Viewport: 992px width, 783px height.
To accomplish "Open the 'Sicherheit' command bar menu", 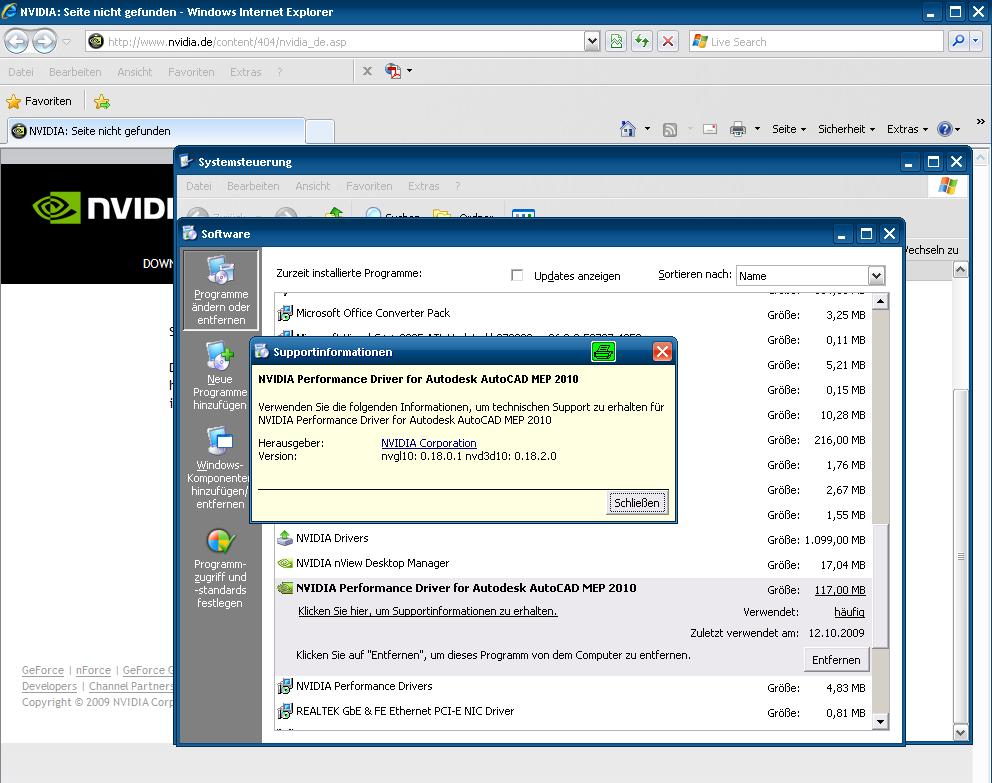I will tap(846, 129).
